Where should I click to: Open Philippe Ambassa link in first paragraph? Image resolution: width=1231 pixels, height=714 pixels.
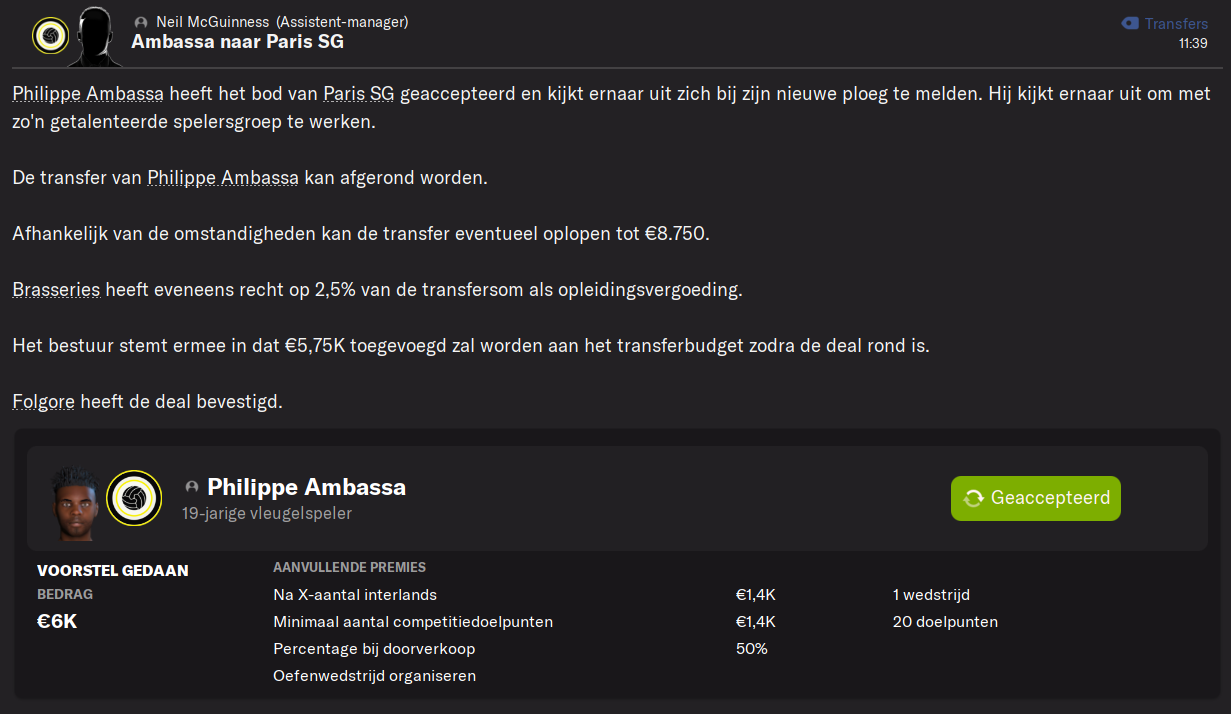pyautogui.click(x=88, y=94)
